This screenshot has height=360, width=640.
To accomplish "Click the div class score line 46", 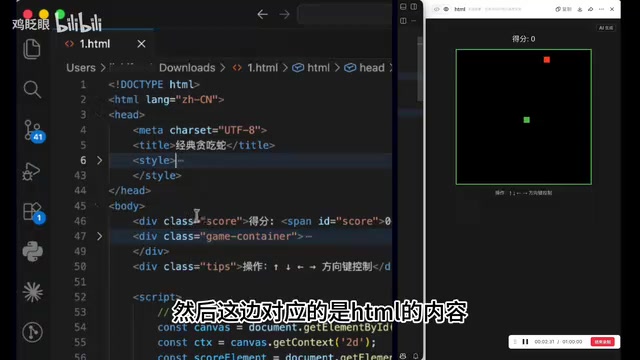I will coord(262,221).
